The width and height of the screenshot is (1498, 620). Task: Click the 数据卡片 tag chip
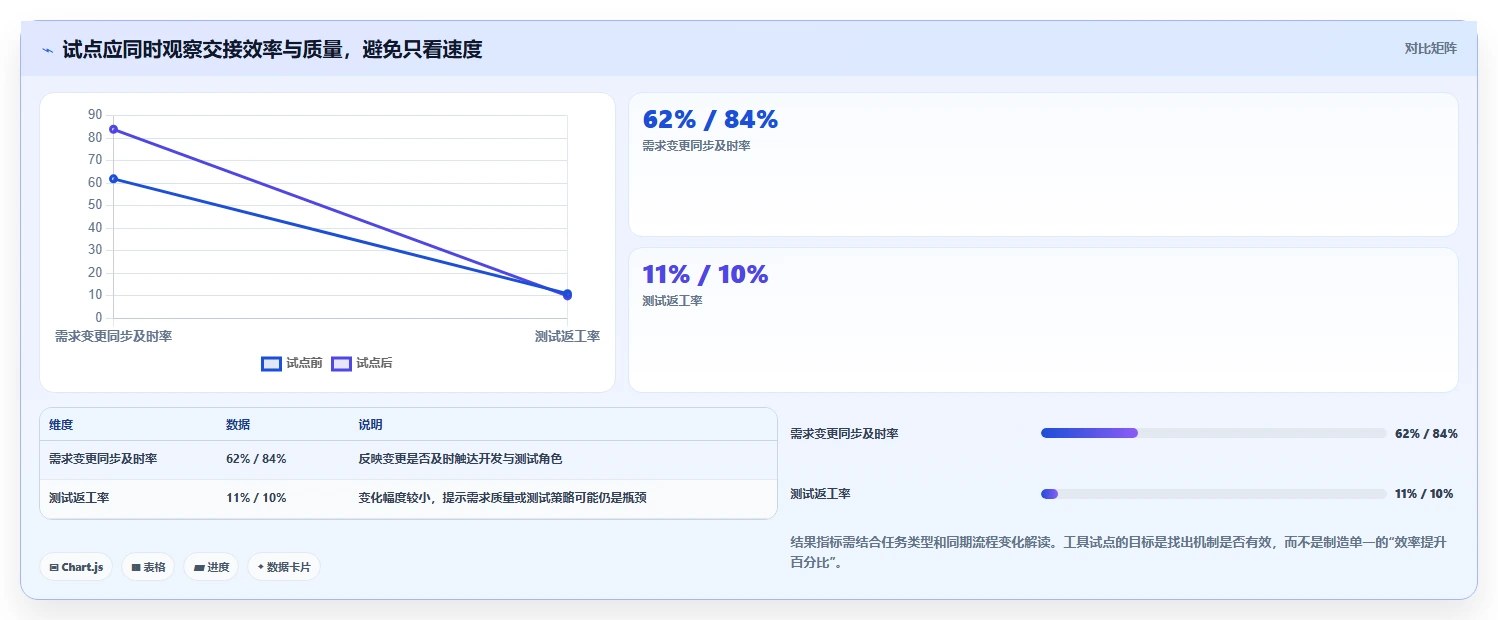(284, 567)
